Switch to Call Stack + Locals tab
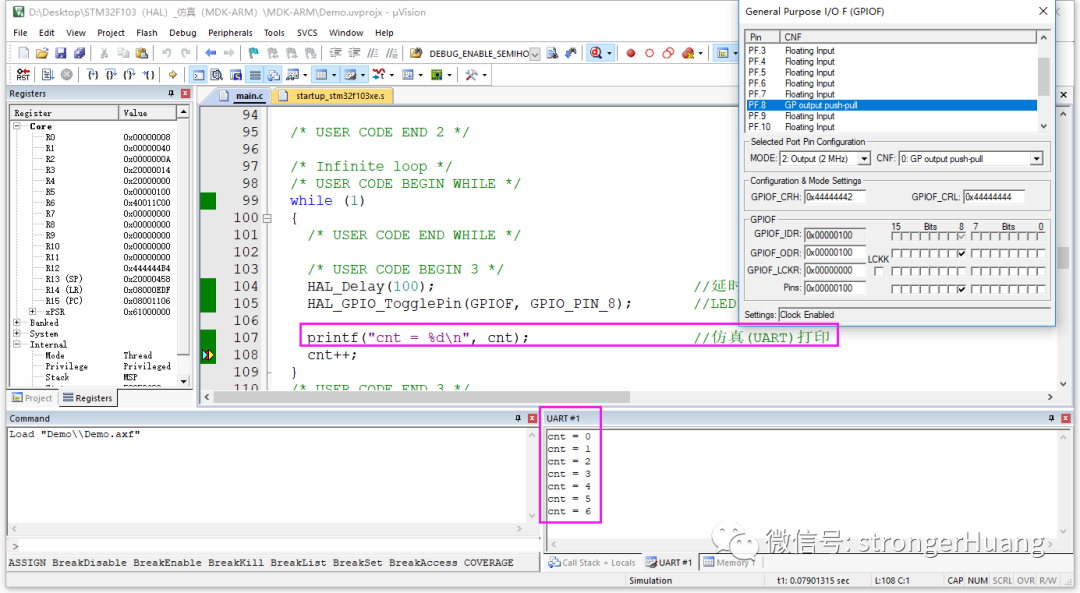 592,563
